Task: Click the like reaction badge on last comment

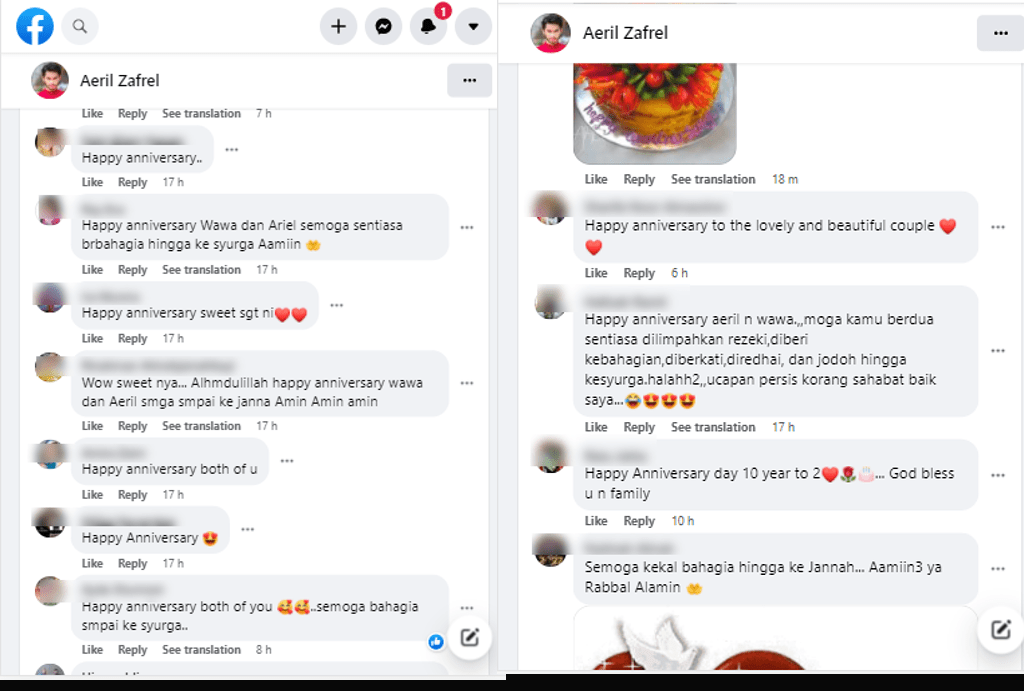Action: 436,642
